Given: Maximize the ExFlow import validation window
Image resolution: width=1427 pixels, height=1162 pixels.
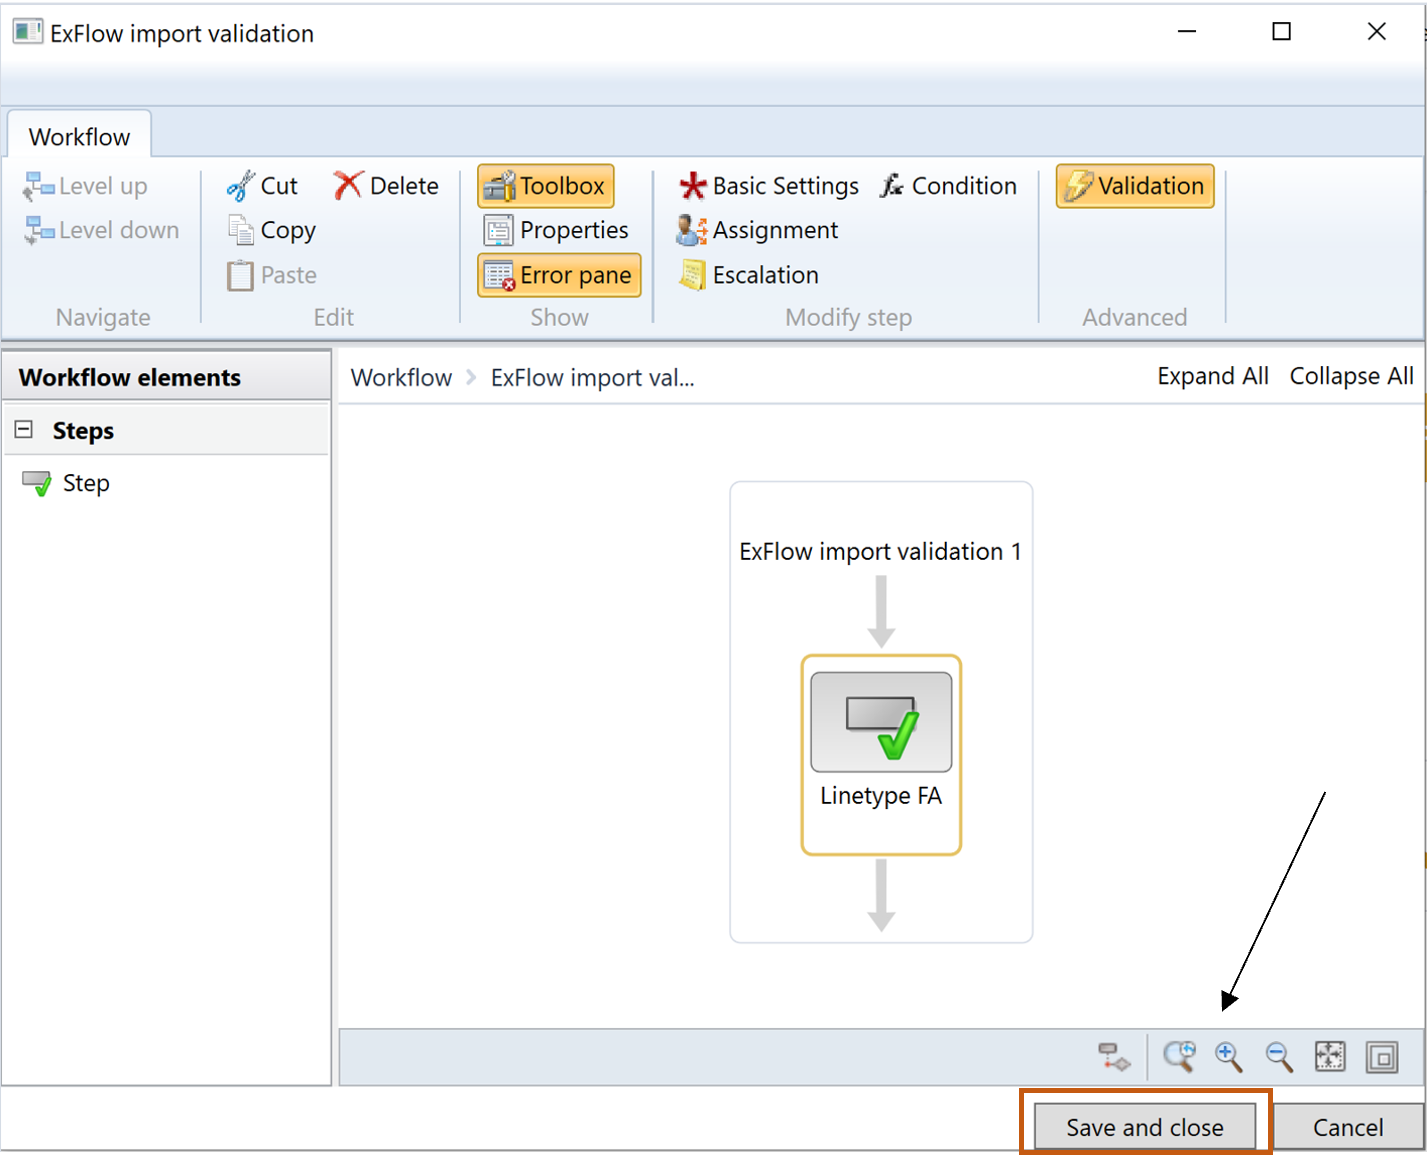Looking at the screenshot, I should click(x=1281, y=32).
